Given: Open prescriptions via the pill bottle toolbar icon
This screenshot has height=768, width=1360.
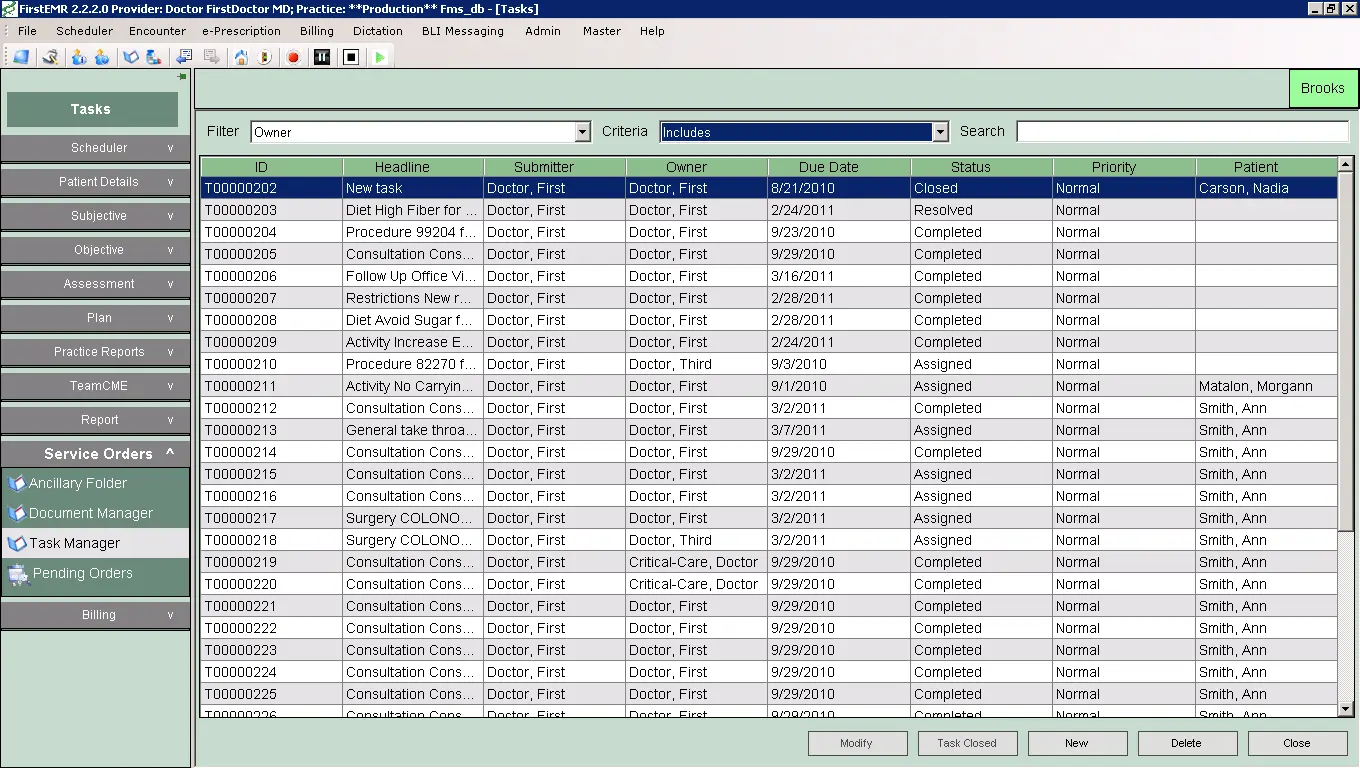Looking at the screenshot, I should [x=153, y=57].
